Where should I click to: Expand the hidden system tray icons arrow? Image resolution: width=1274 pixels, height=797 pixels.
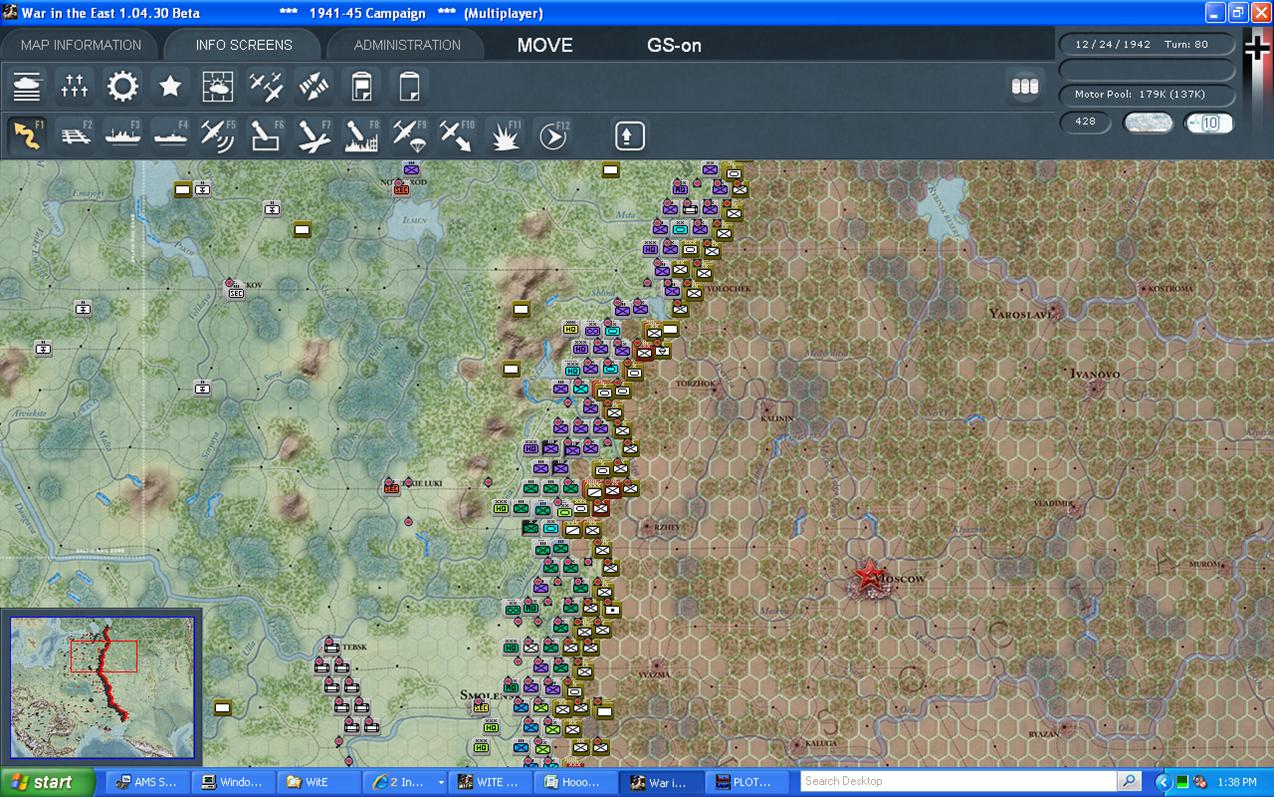pyautogui.click(x=1163, y=782)
